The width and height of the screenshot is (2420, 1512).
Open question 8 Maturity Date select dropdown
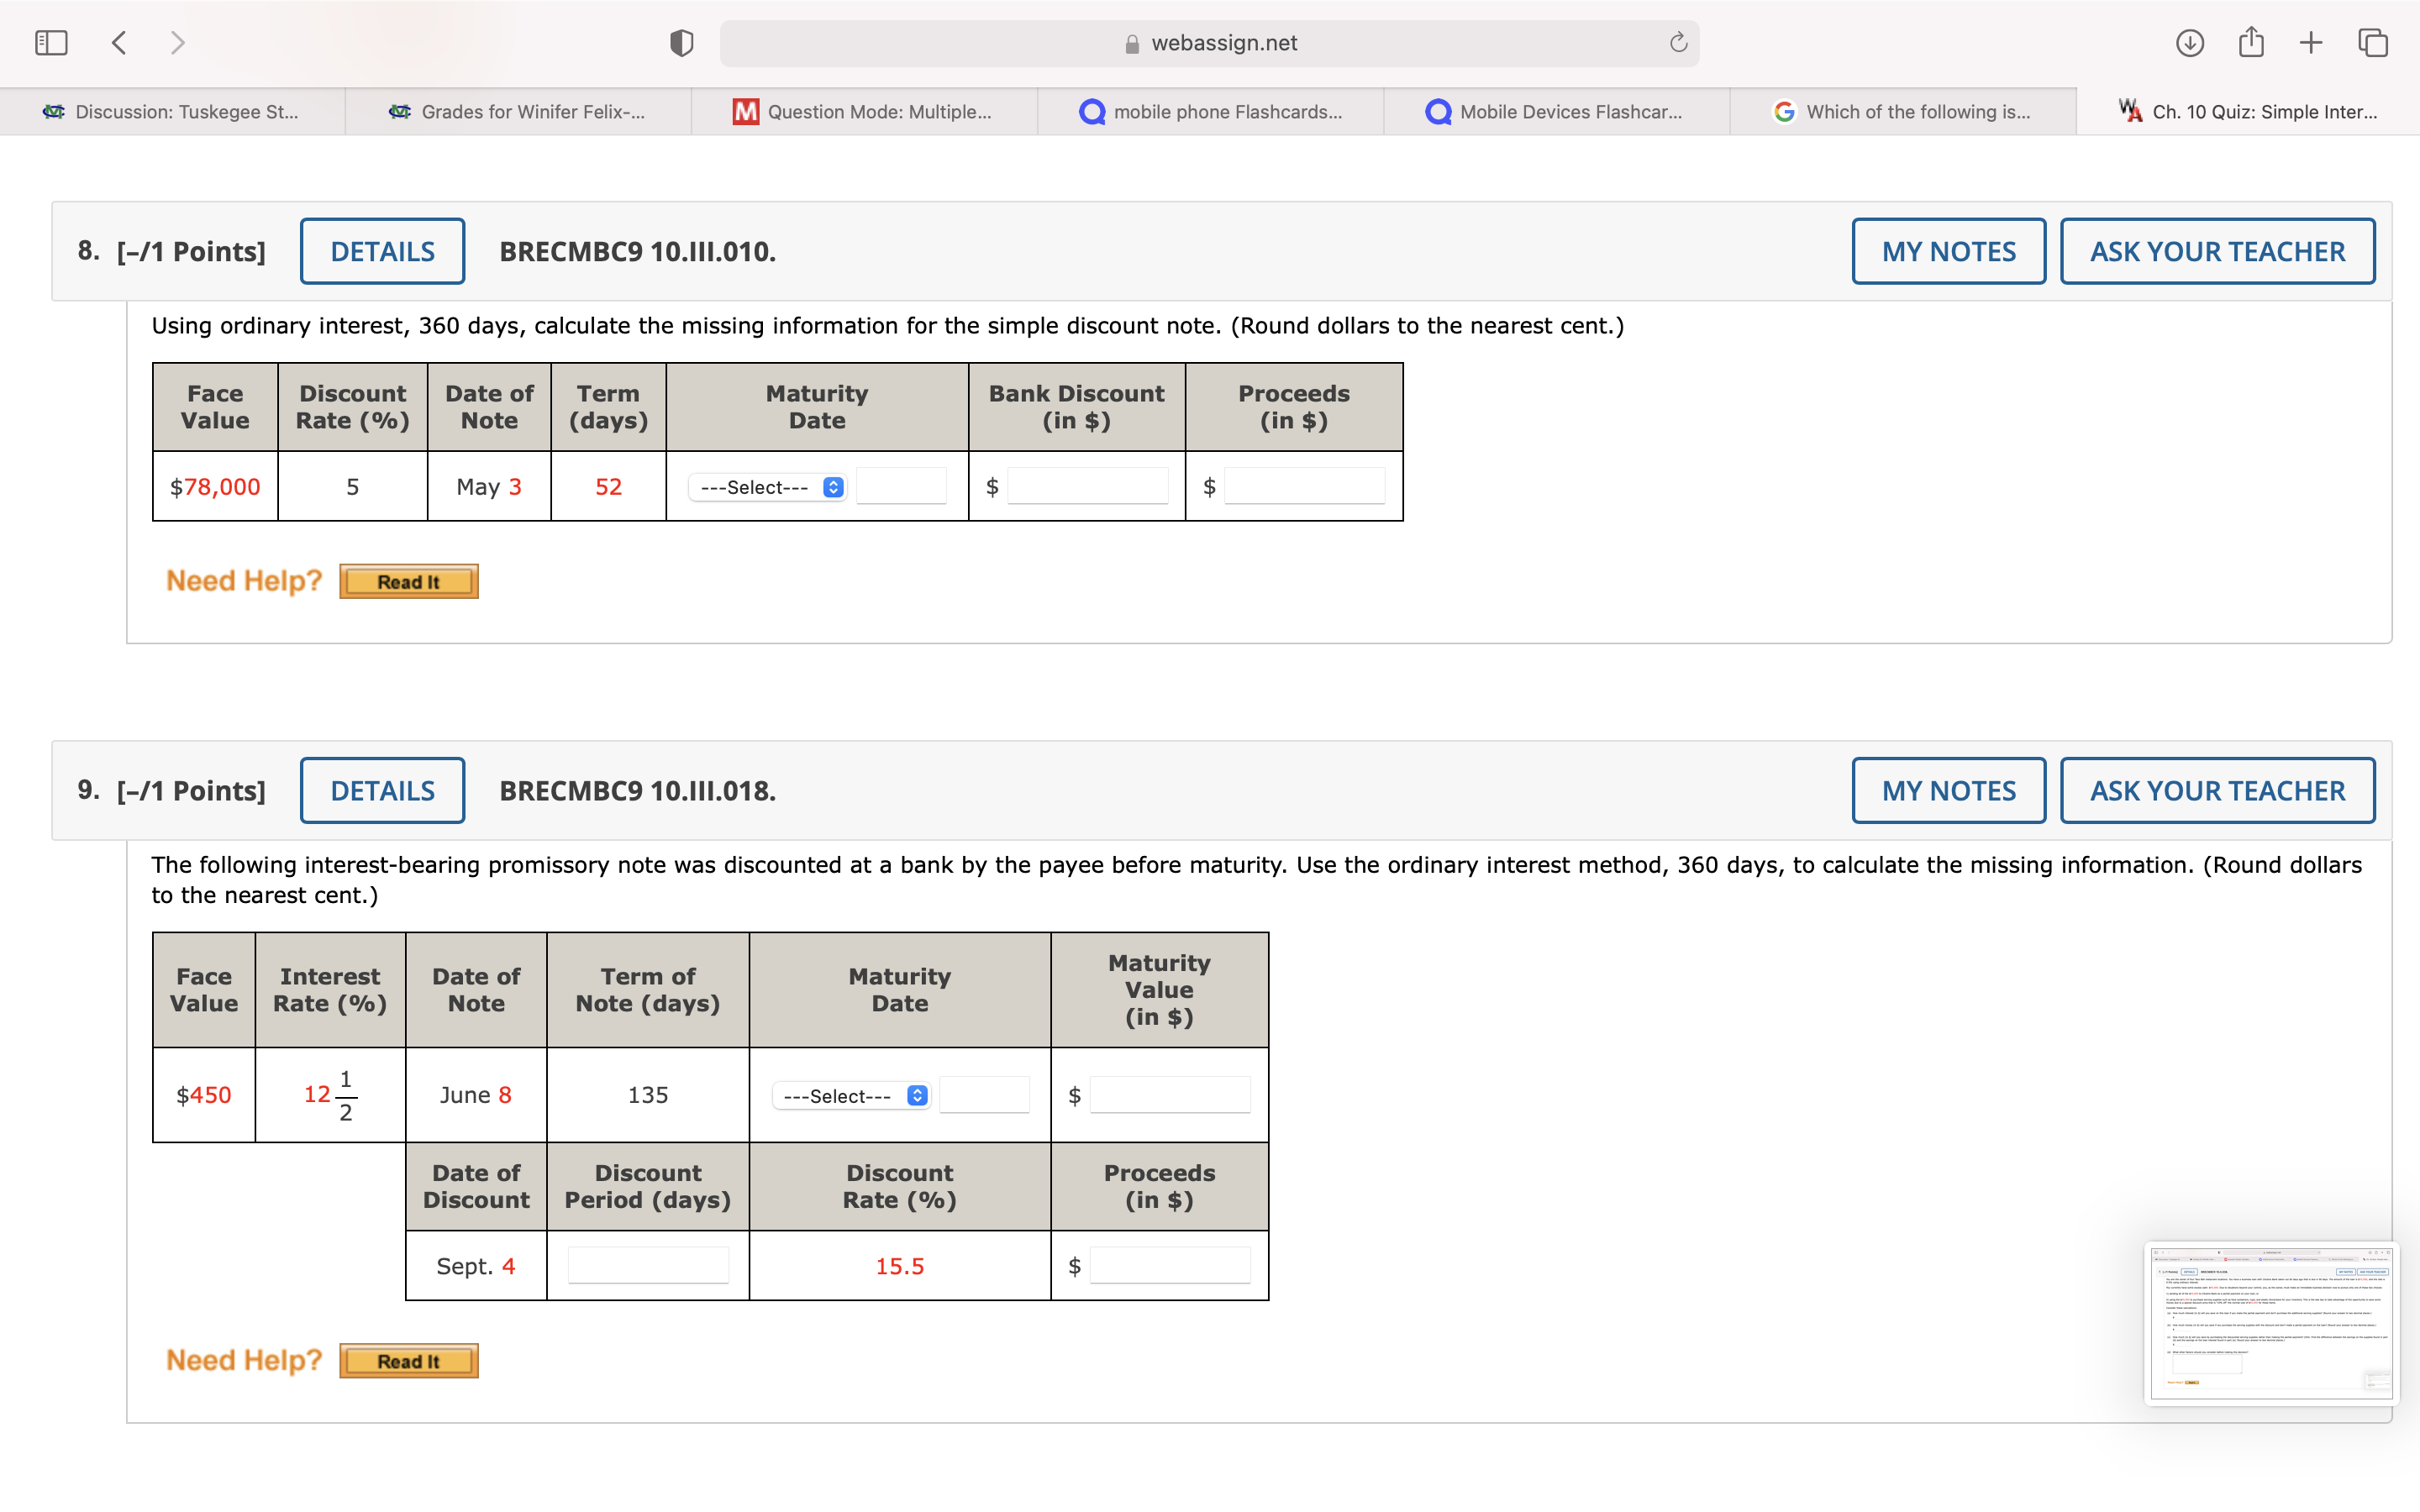point(768,487)
